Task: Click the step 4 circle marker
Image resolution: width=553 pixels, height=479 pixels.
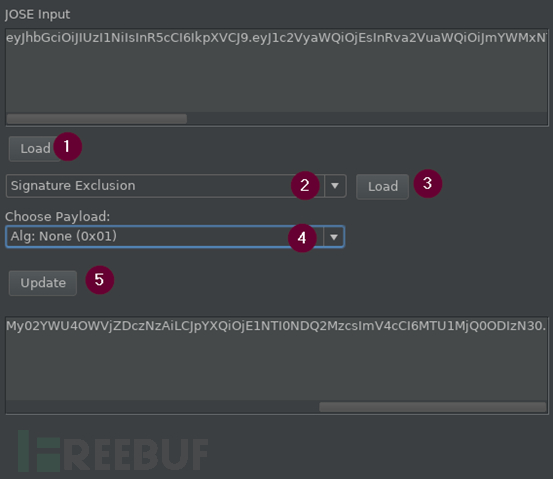Action: click(x=302, y=238)
